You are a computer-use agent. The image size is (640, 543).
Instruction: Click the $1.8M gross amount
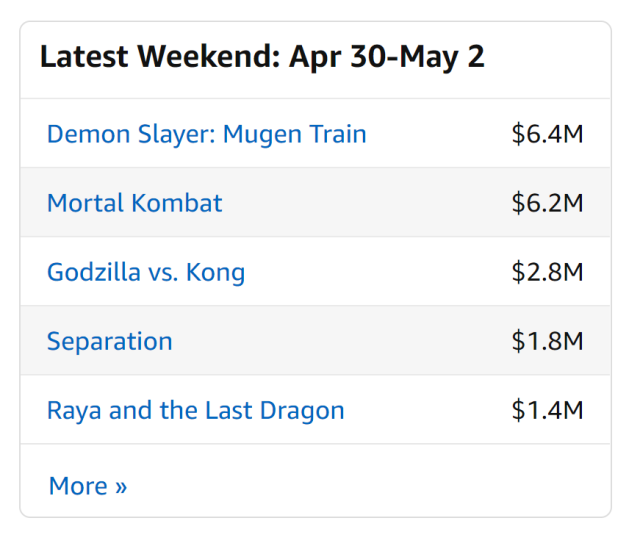547,341
